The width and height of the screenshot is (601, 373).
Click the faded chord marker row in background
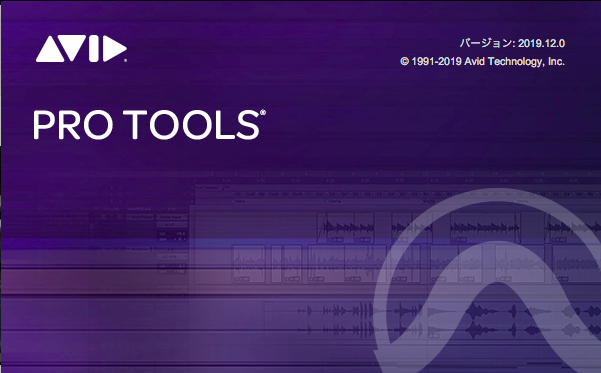pyautogui.click(x=397, y=194)
